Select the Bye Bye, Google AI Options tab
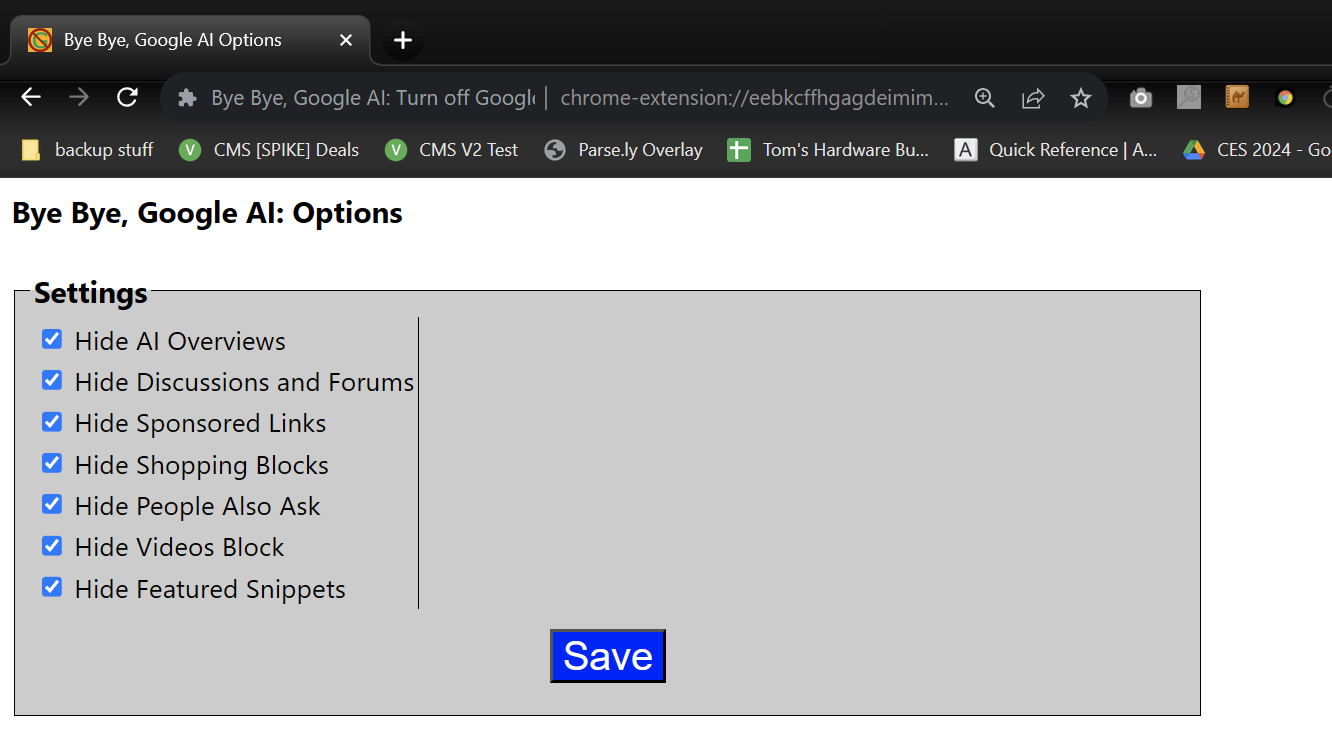1332x746 pixels. (x=190, y=40)
